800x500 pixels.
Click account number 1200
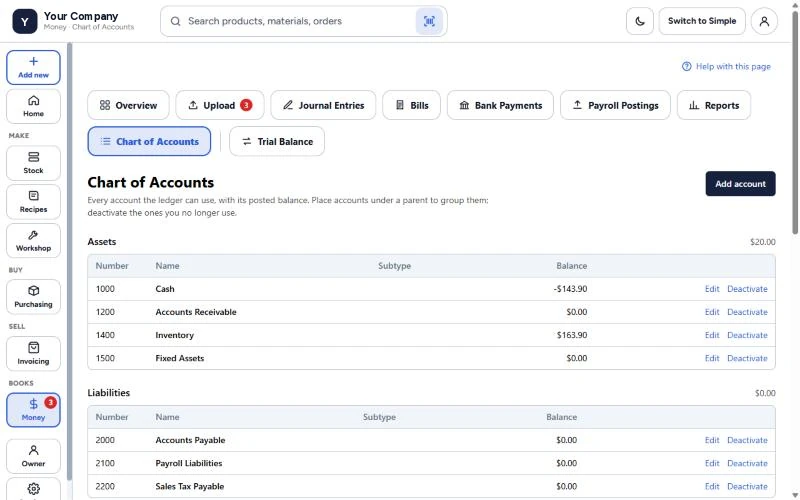105,312
